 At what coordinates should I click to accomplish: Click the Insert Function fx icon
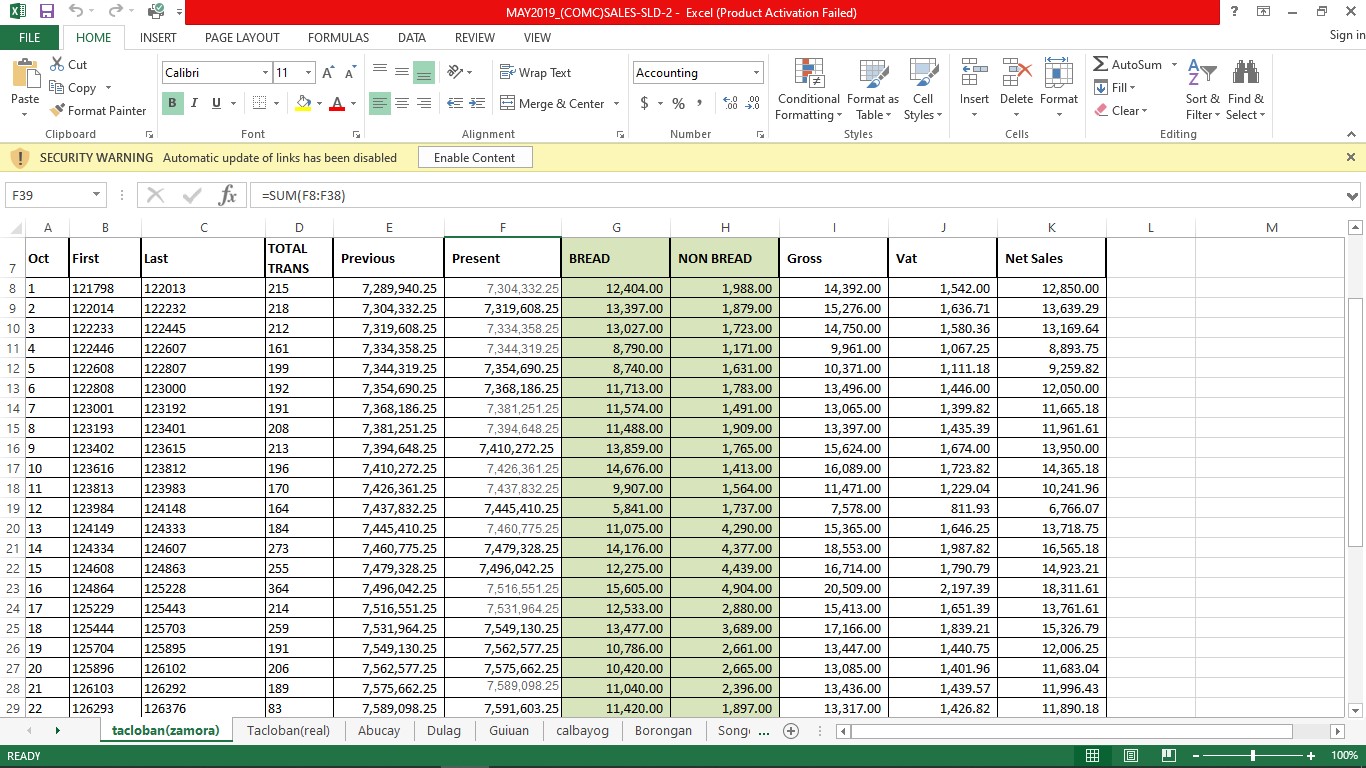coord(227,195)
